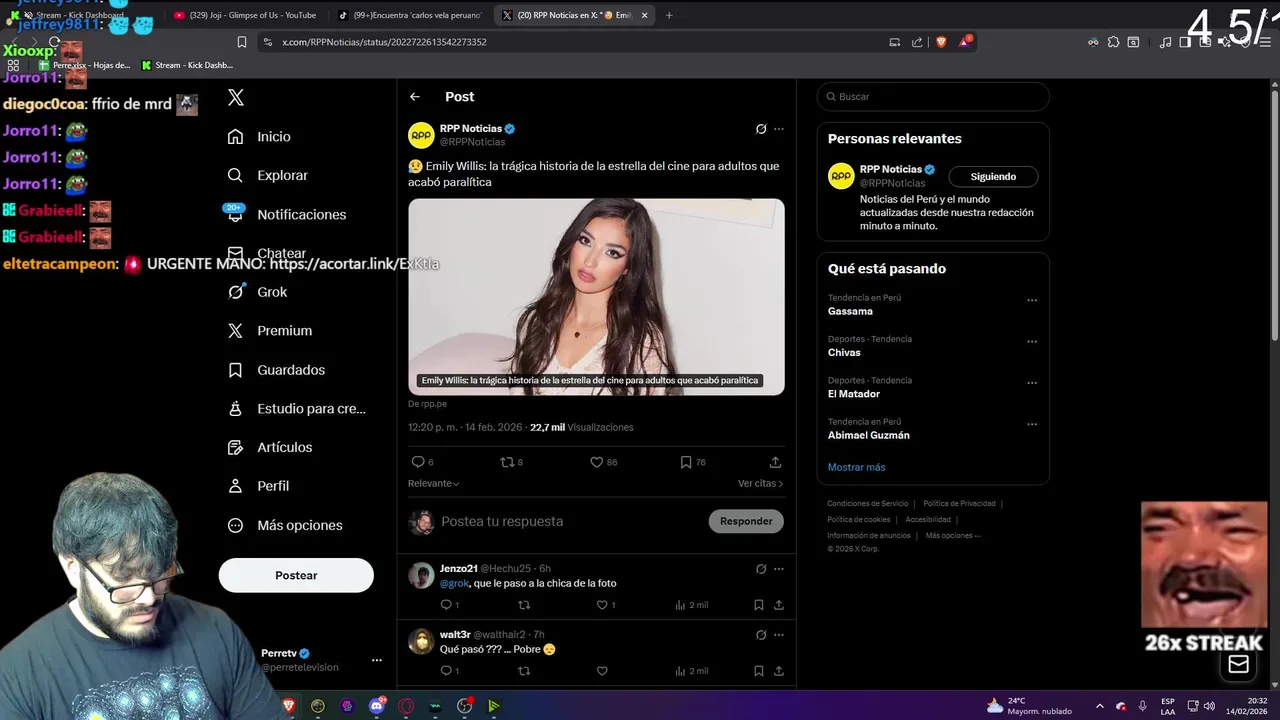Go to Inicio home icon
The image size is (1280, 720).
click(235, 136)
